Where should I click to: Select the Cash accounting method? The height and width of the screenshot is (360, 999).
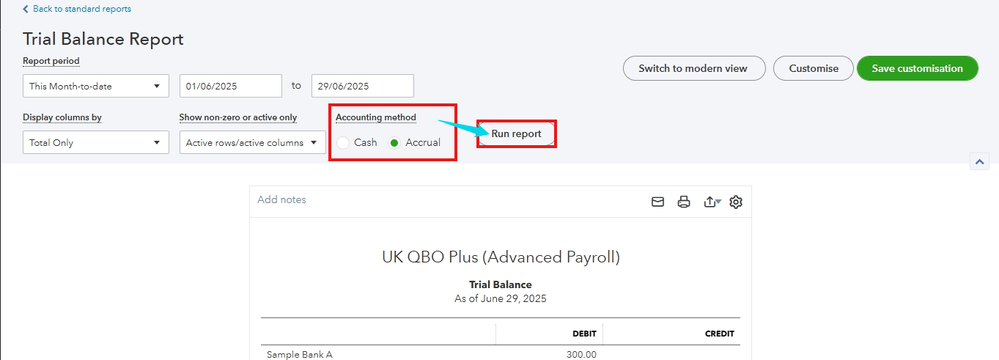coord(343,143)
